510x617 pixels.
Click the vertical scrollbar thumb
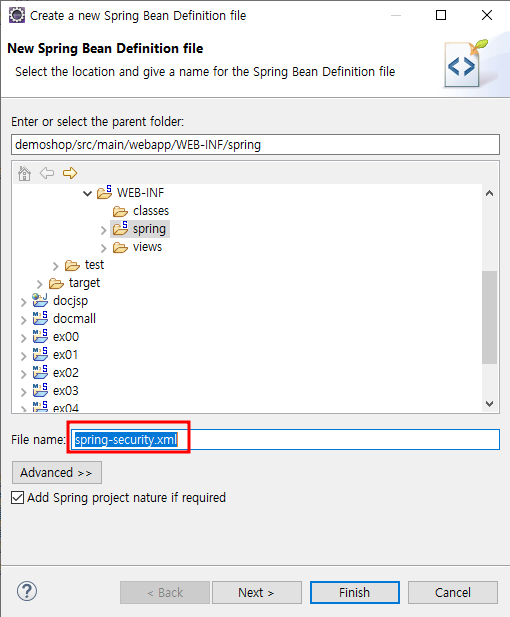click(x=490, y=317)
